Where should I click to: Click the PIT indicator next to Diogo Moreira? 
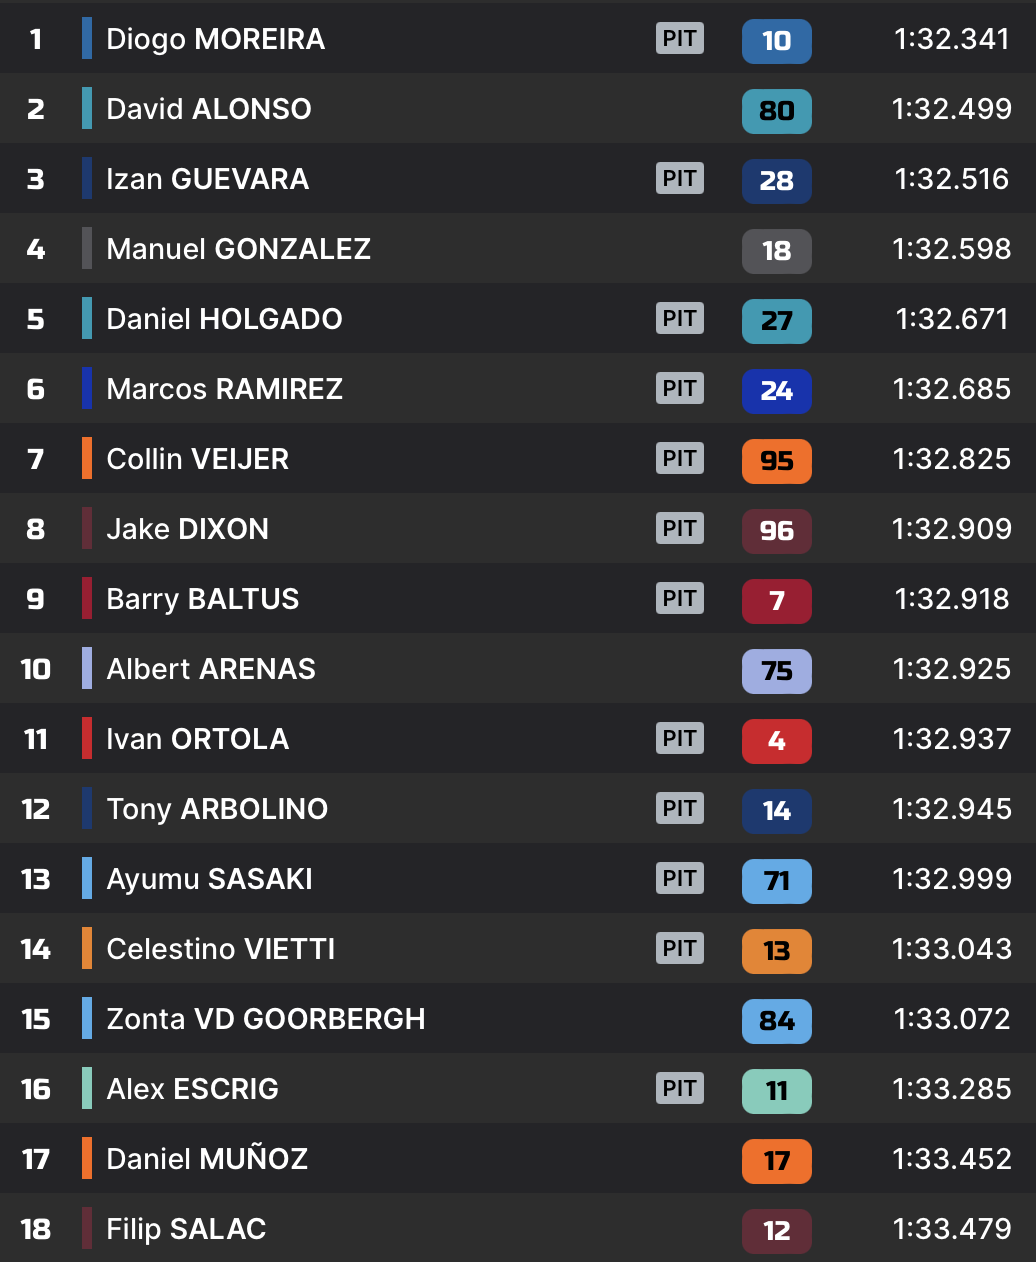(x=680, y=39)
